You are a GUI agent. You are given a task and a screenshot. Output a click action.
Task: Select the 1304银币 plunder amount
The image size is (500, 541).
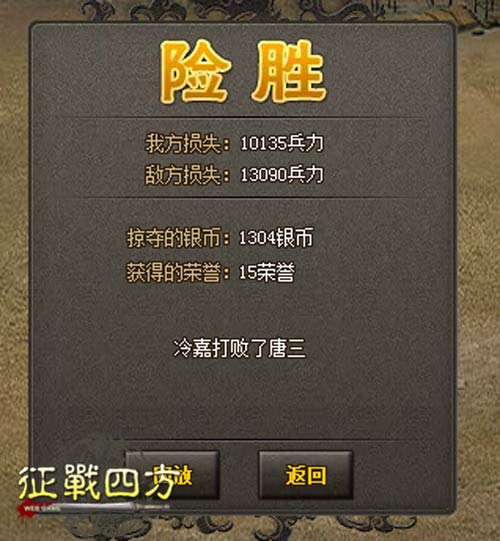coord(276,237)
